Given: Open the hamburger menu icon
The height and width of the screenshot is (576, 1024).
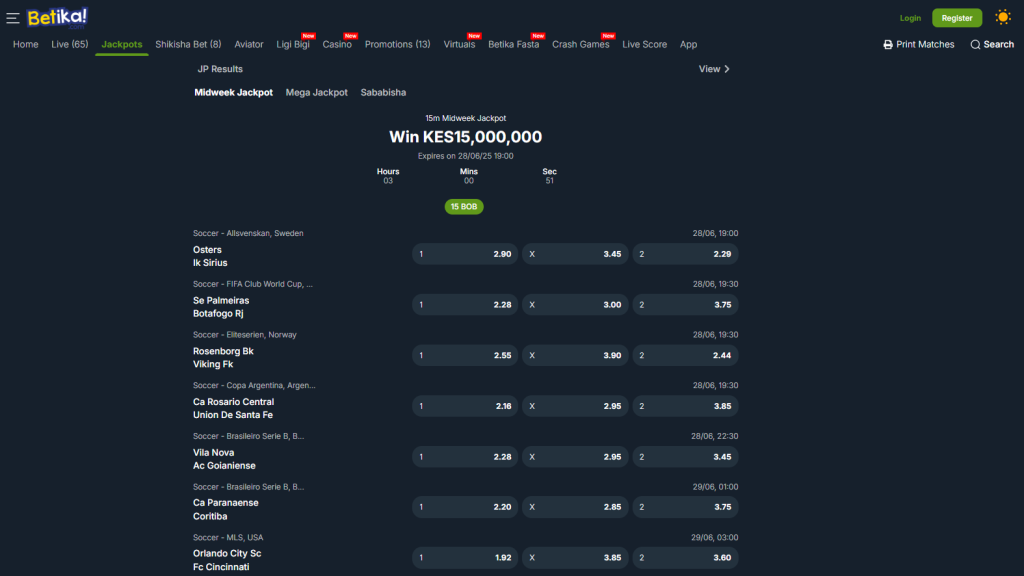Looking at the screenshot, I should tap(12, 18).
